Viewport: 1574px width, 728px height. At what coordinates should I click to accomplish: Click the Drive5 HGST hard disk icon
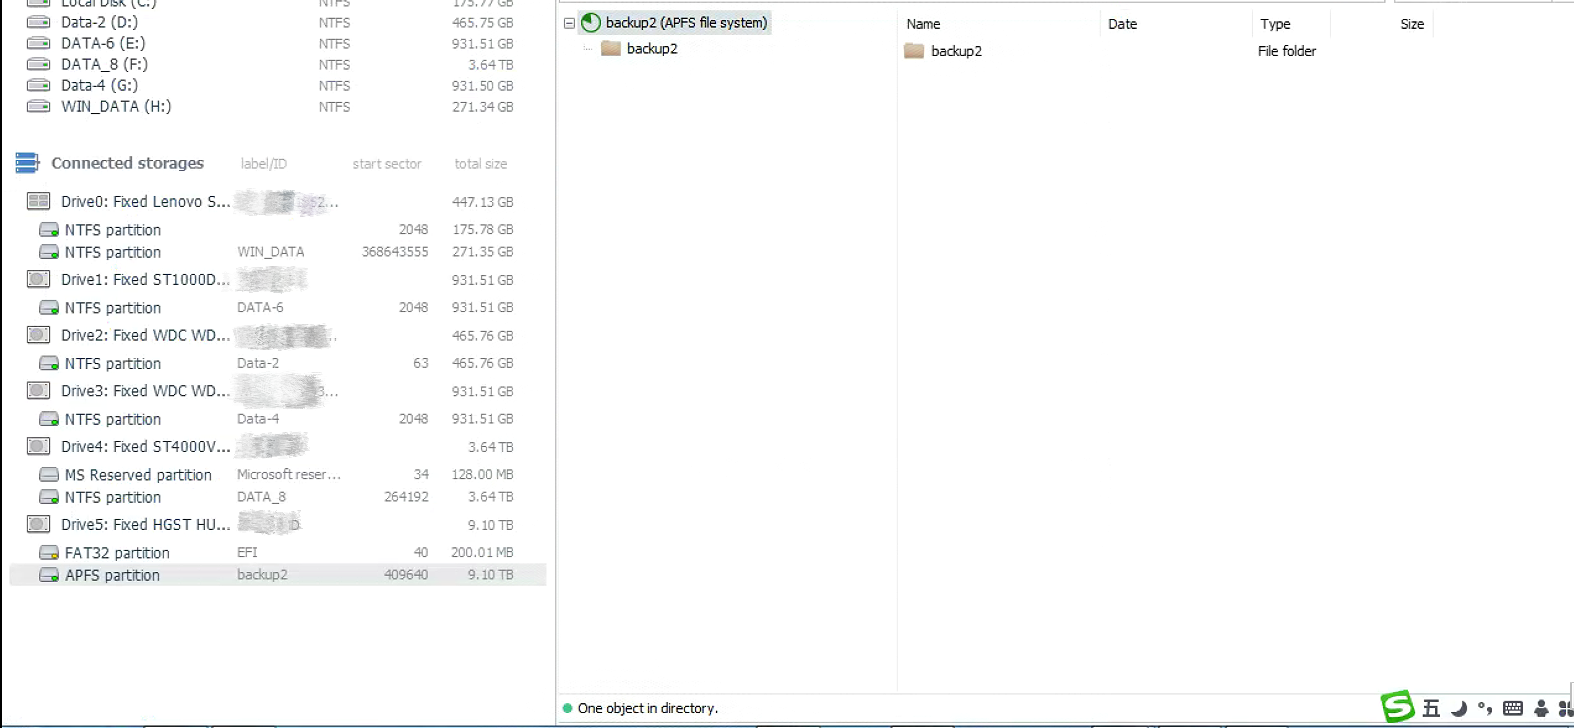click(38, 524)
